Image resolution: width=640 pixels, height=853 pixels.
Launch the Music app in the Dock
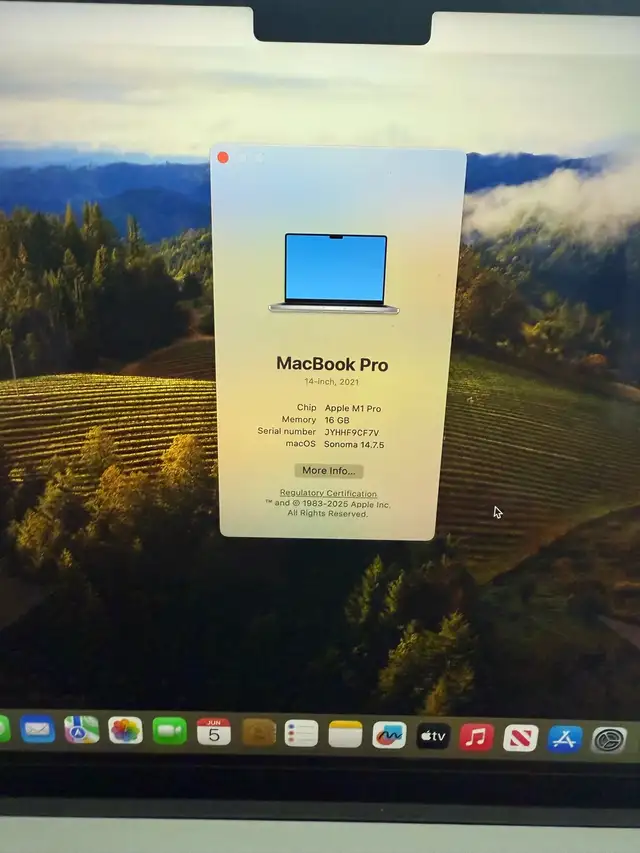477,737
